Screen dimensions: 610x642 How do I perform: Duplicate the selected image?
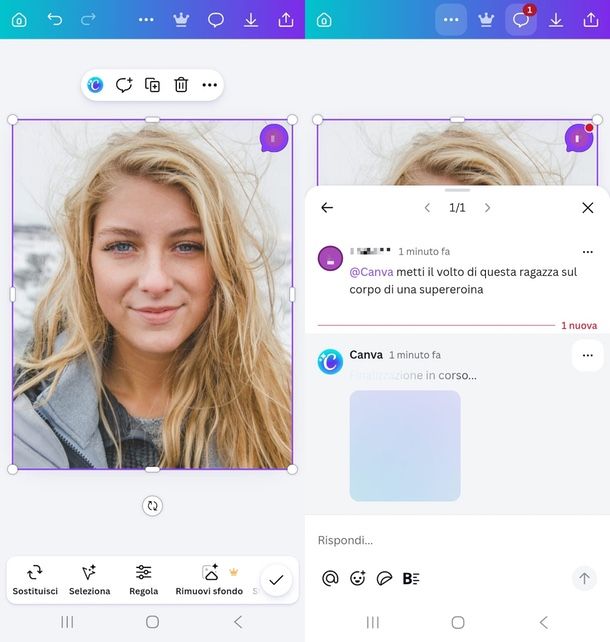click(152, 85)
